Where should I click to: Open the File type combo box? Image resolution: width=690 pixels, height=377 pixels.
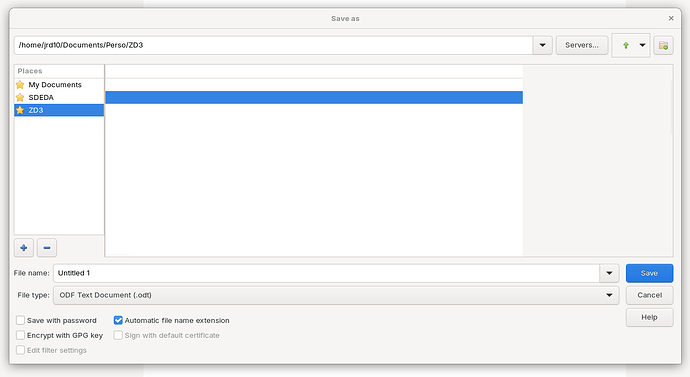click(336, 295)
